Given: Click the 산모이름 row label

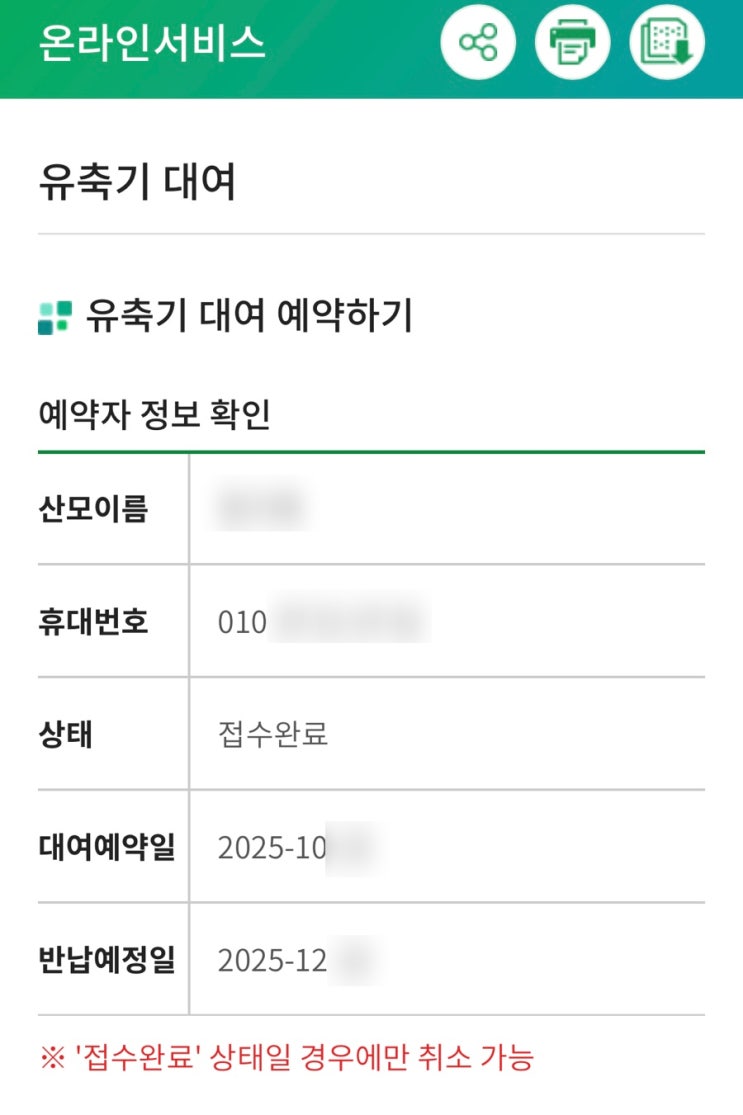Looking at the screenshot, I should (x=93, y=509).
